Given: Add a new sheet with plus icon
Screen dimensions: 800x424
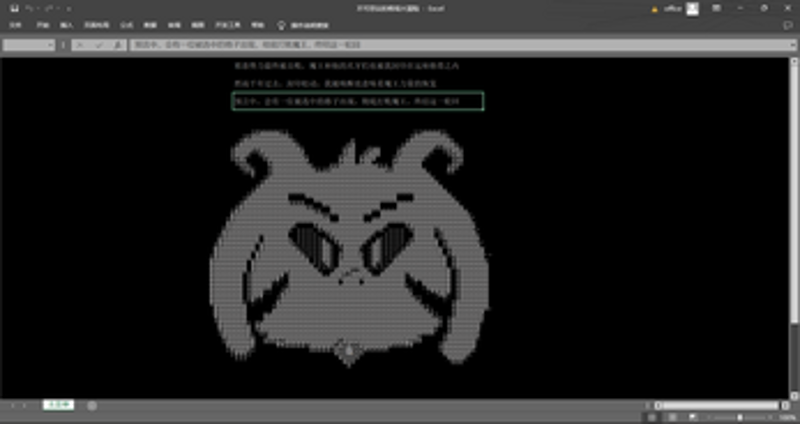Looking at the screenshot, I should tap(92, 405).
